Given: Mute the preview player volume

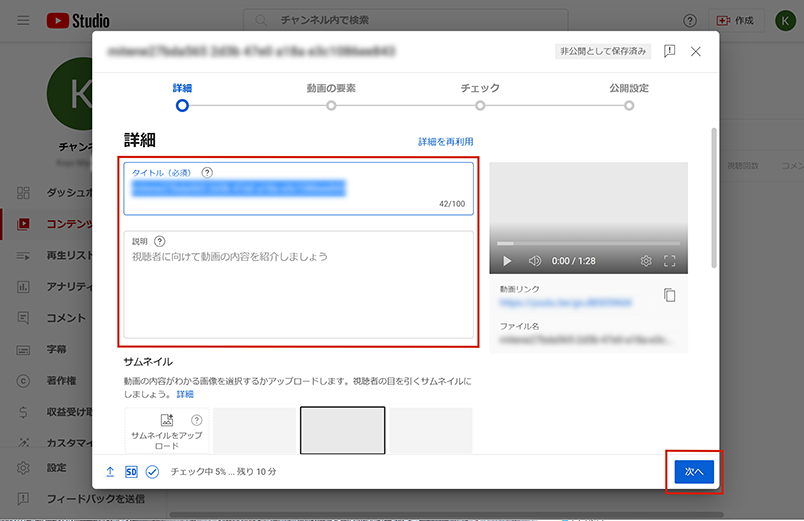Looking at the screenshot, I should [535, 261].
